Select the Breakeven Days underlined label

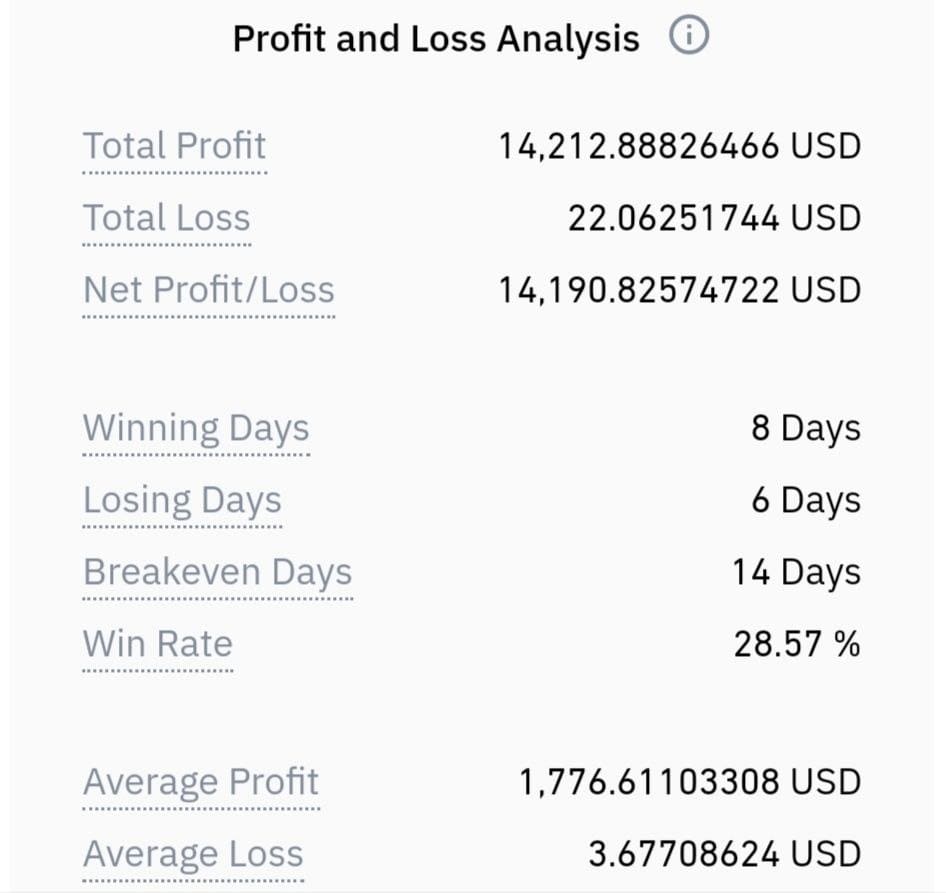click(218, 572)
